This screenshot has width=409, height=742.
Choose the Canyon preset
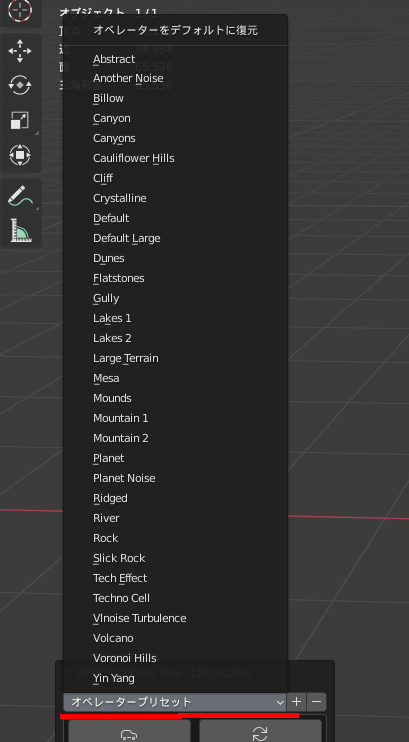click(175, 118)
